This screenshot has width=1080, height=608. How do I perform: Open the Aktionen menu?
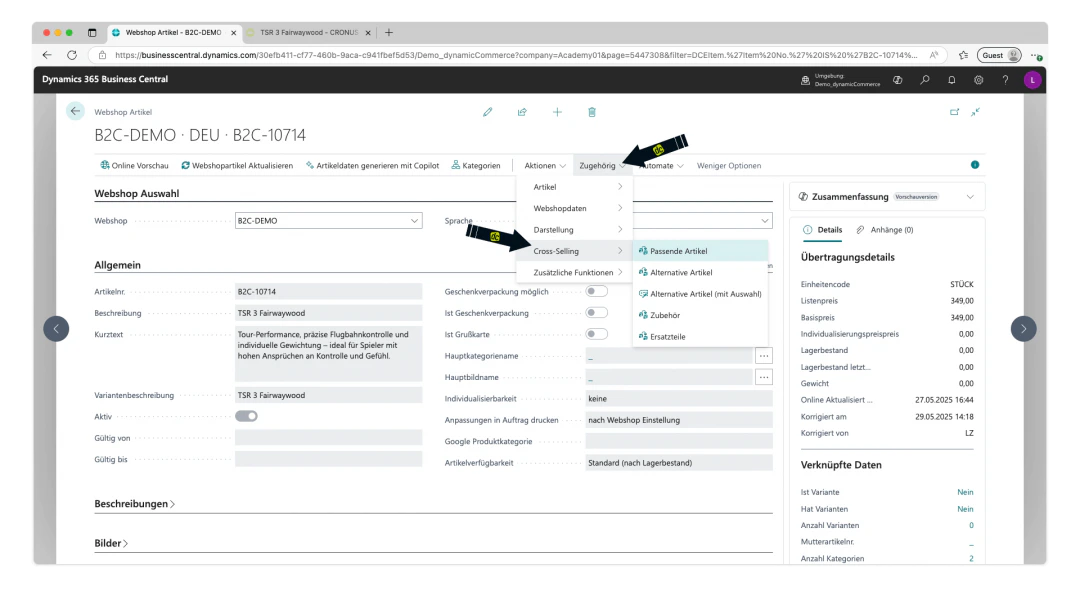(x=545, y=165)
